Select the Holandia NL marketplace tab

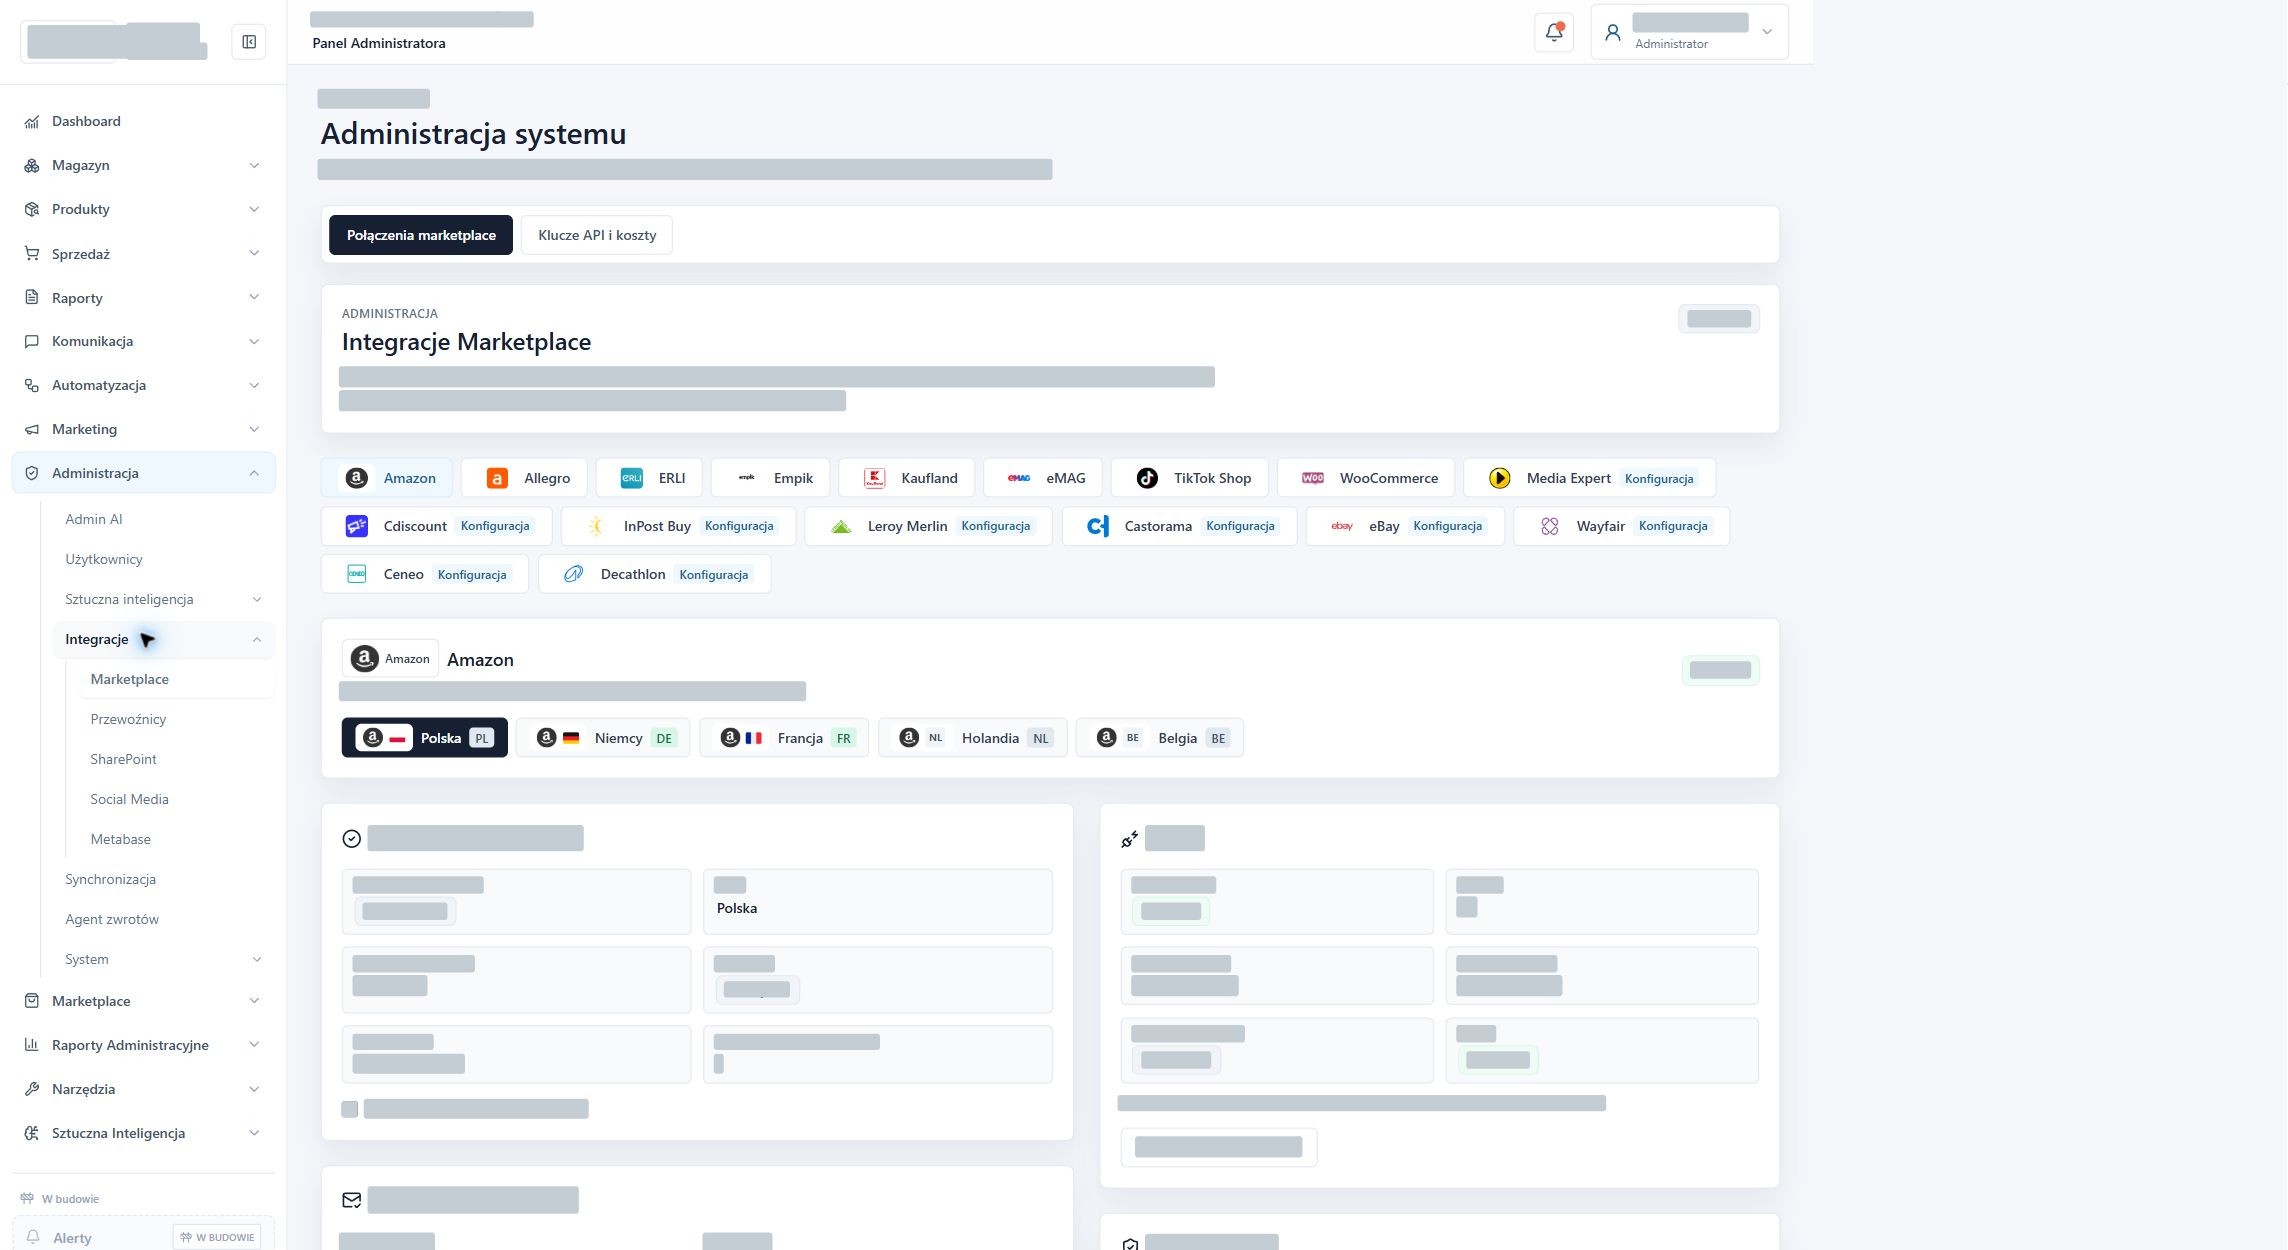pyautogui.click(x=973, y=738)
